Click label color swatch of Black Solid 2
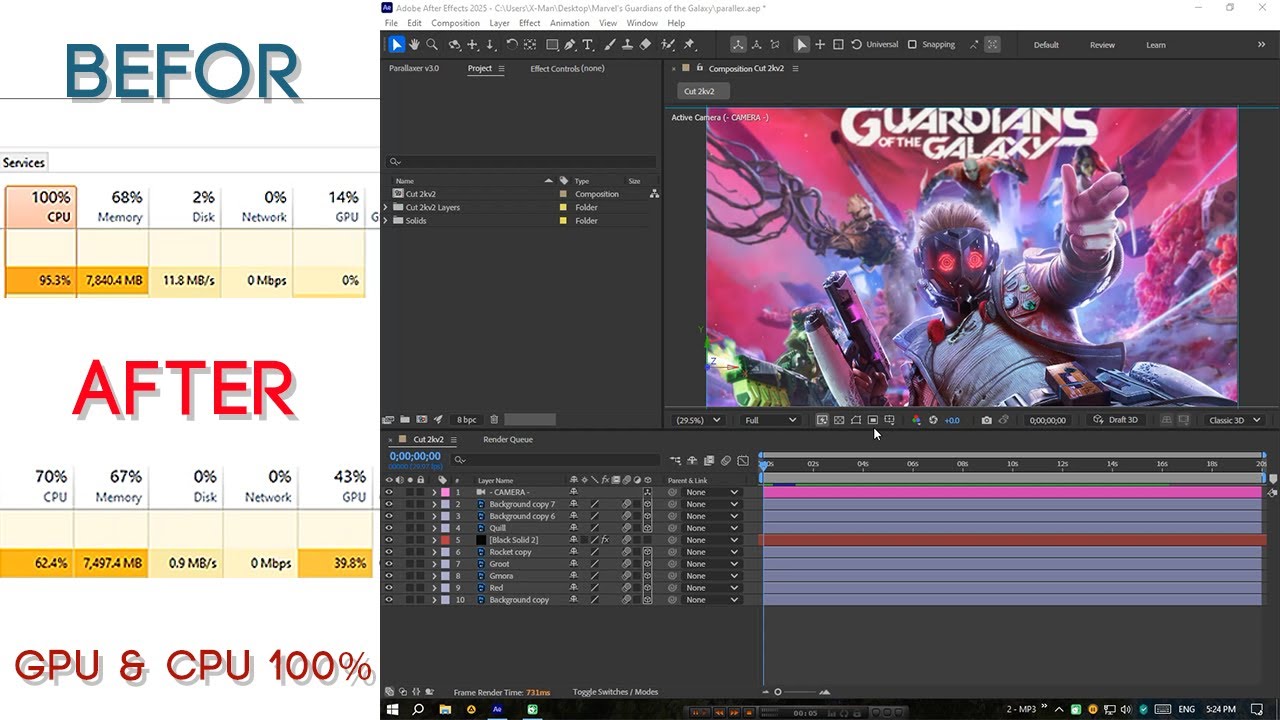1280x720 pixels. 445,540
